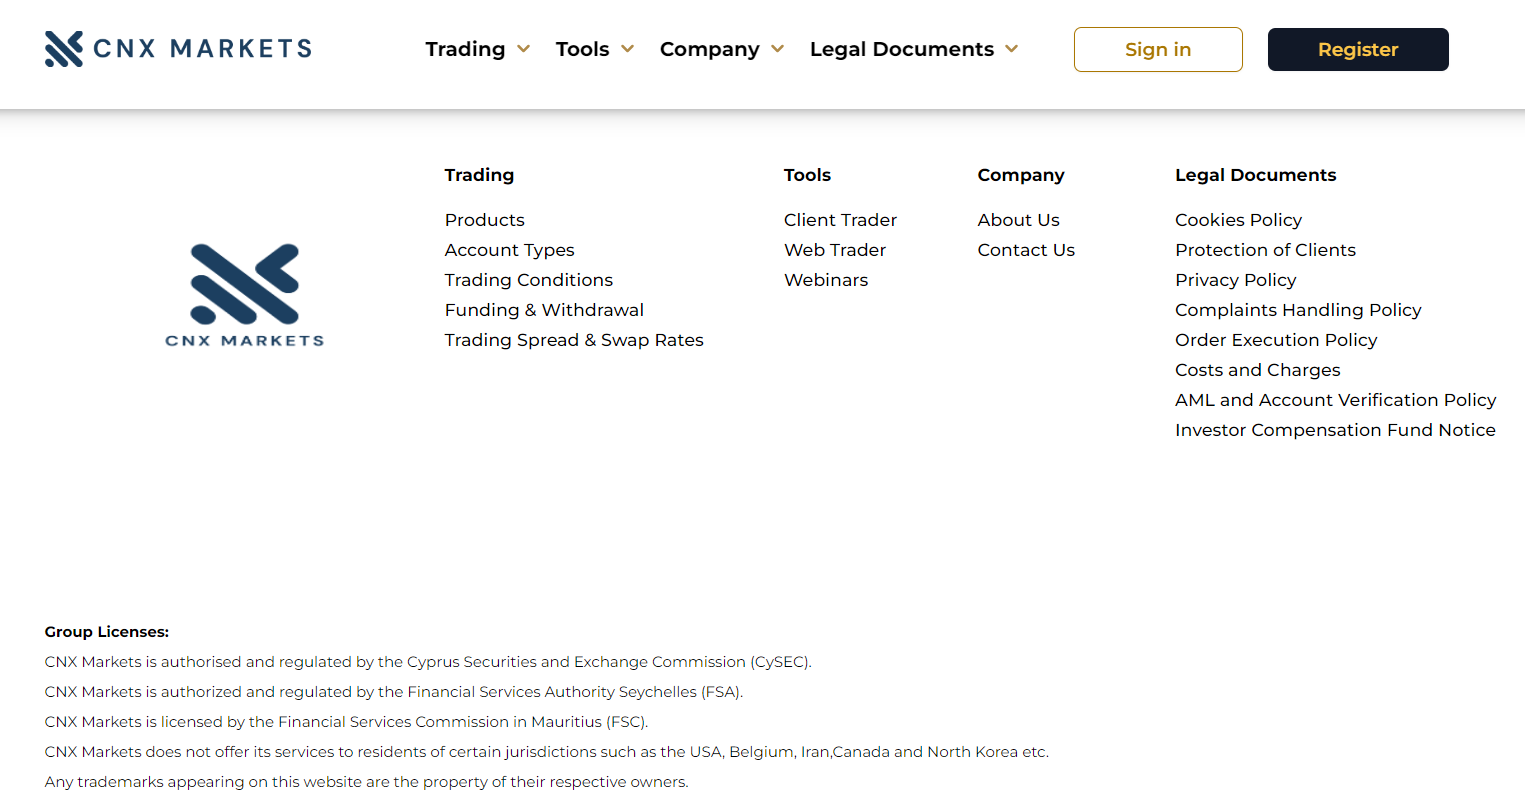Click the FSA Seychelles license statement
The width and height of the screenshot is (1525, 812).
pyautogui.click(x=394, y=692)
